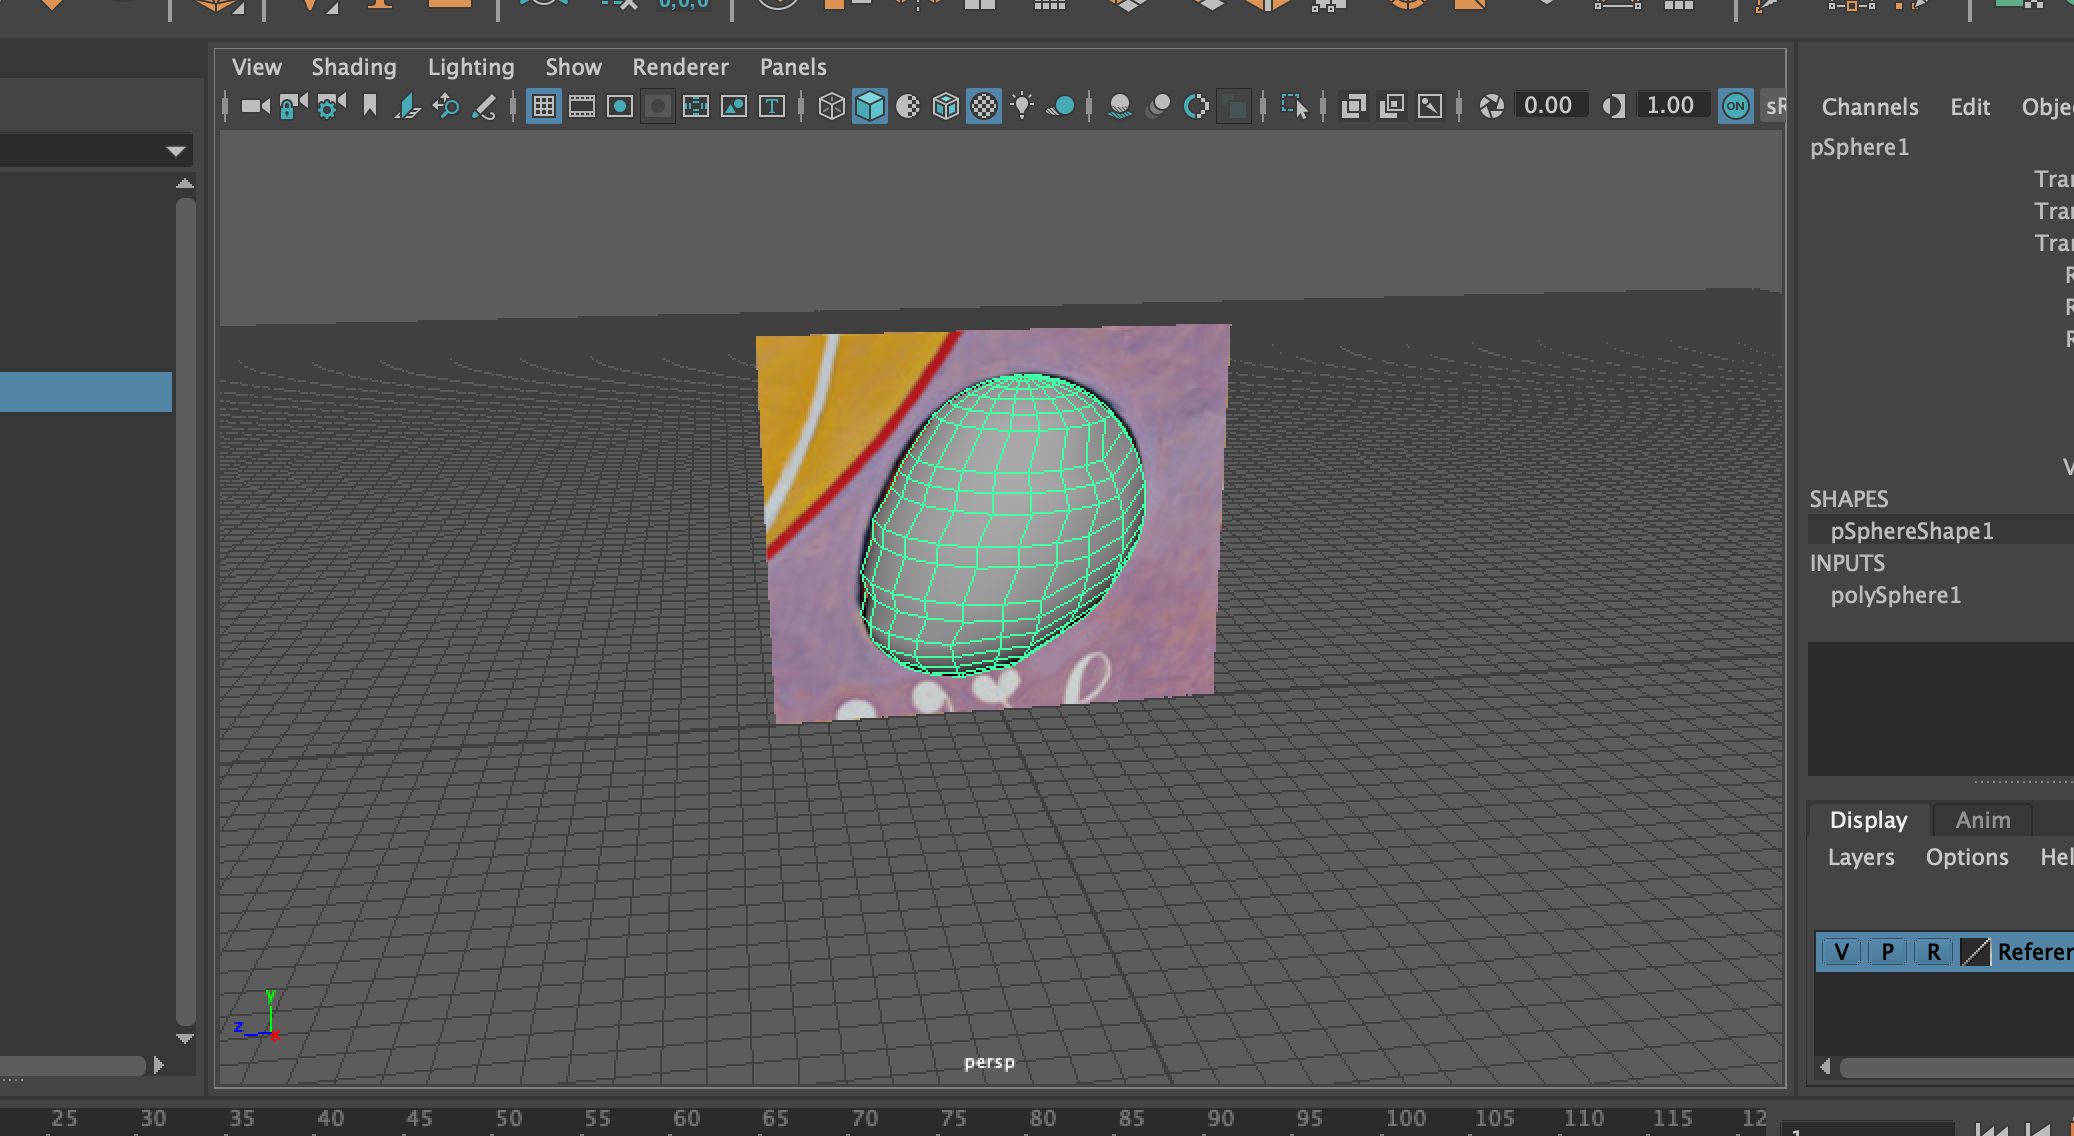
Task: Click the Select Camera icon
Action: pyautogui.click(x=255, y=106)
